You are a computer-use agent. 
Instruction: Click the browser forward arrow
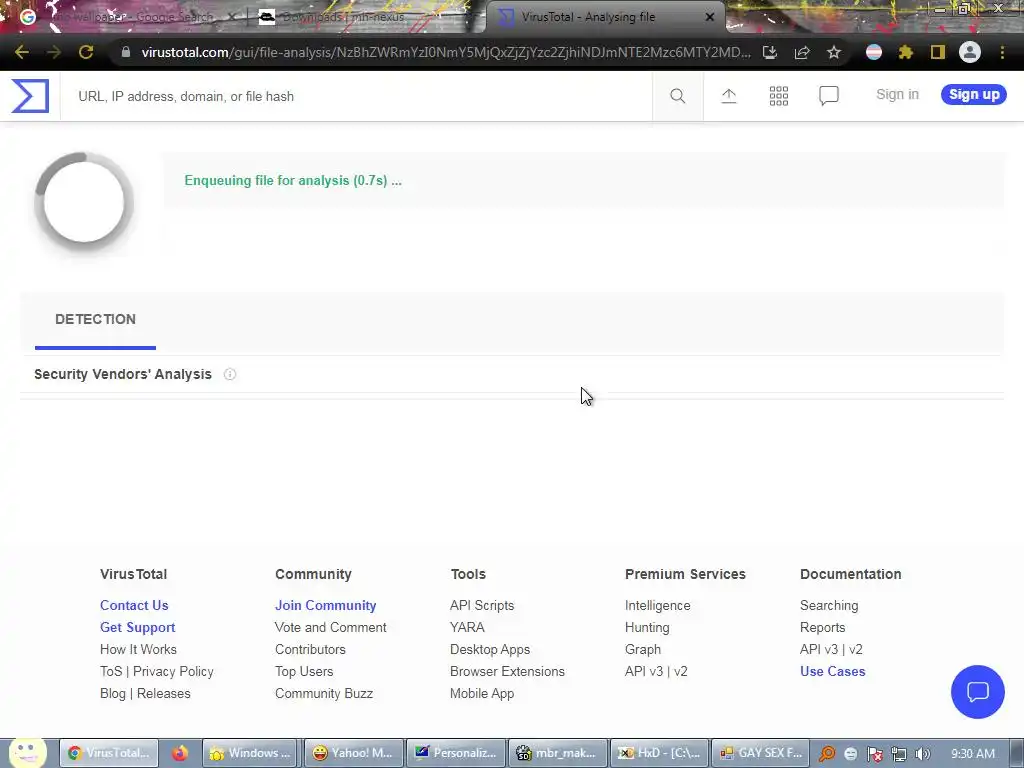54,52
